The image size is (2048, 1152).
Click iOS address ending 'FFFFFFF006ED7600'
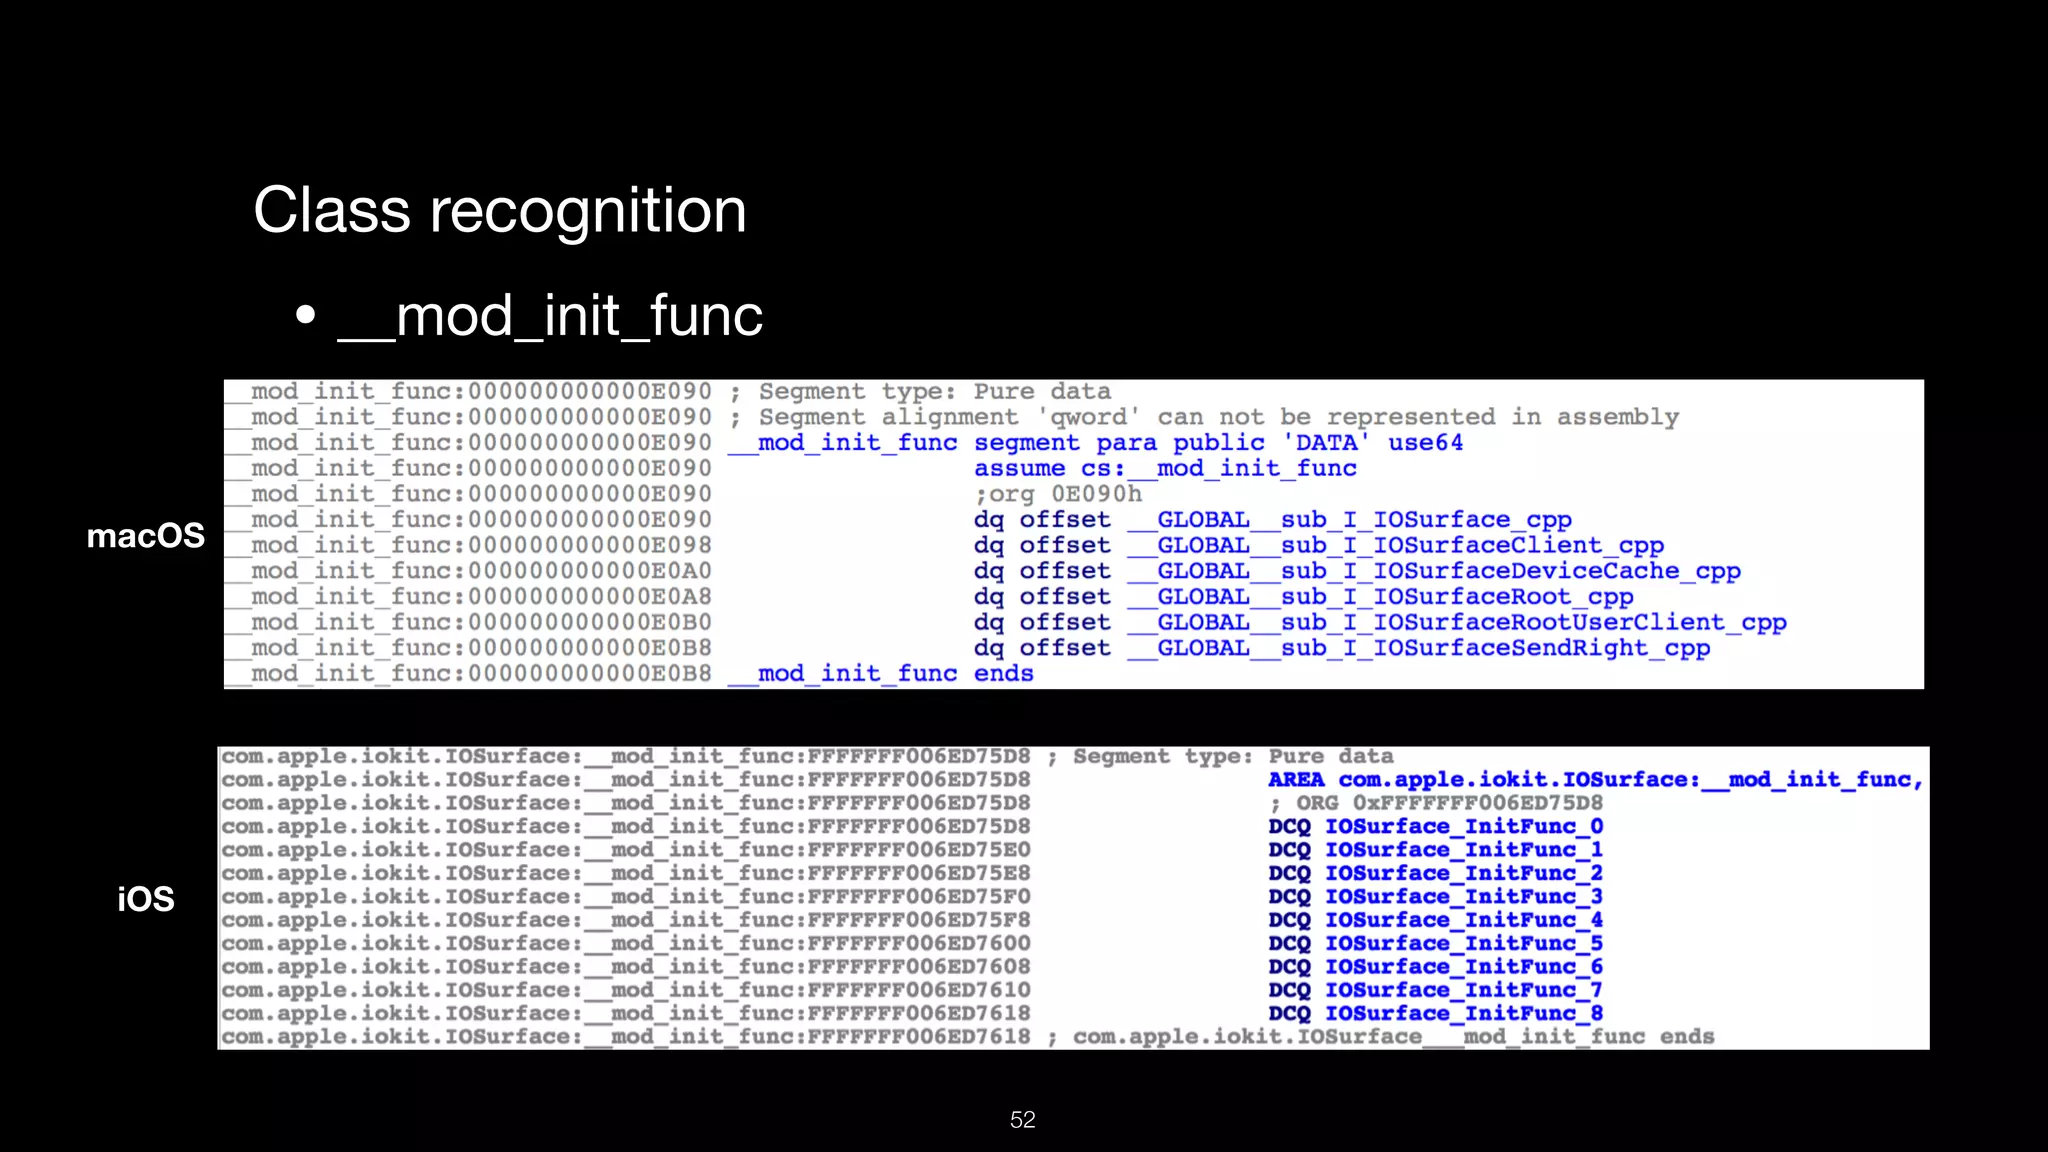click(626, 943)
